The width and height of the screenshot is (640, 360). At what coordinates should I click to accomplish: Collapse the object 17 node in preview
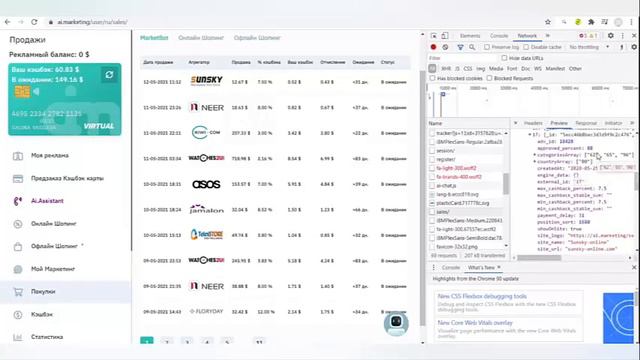(530, 134)
